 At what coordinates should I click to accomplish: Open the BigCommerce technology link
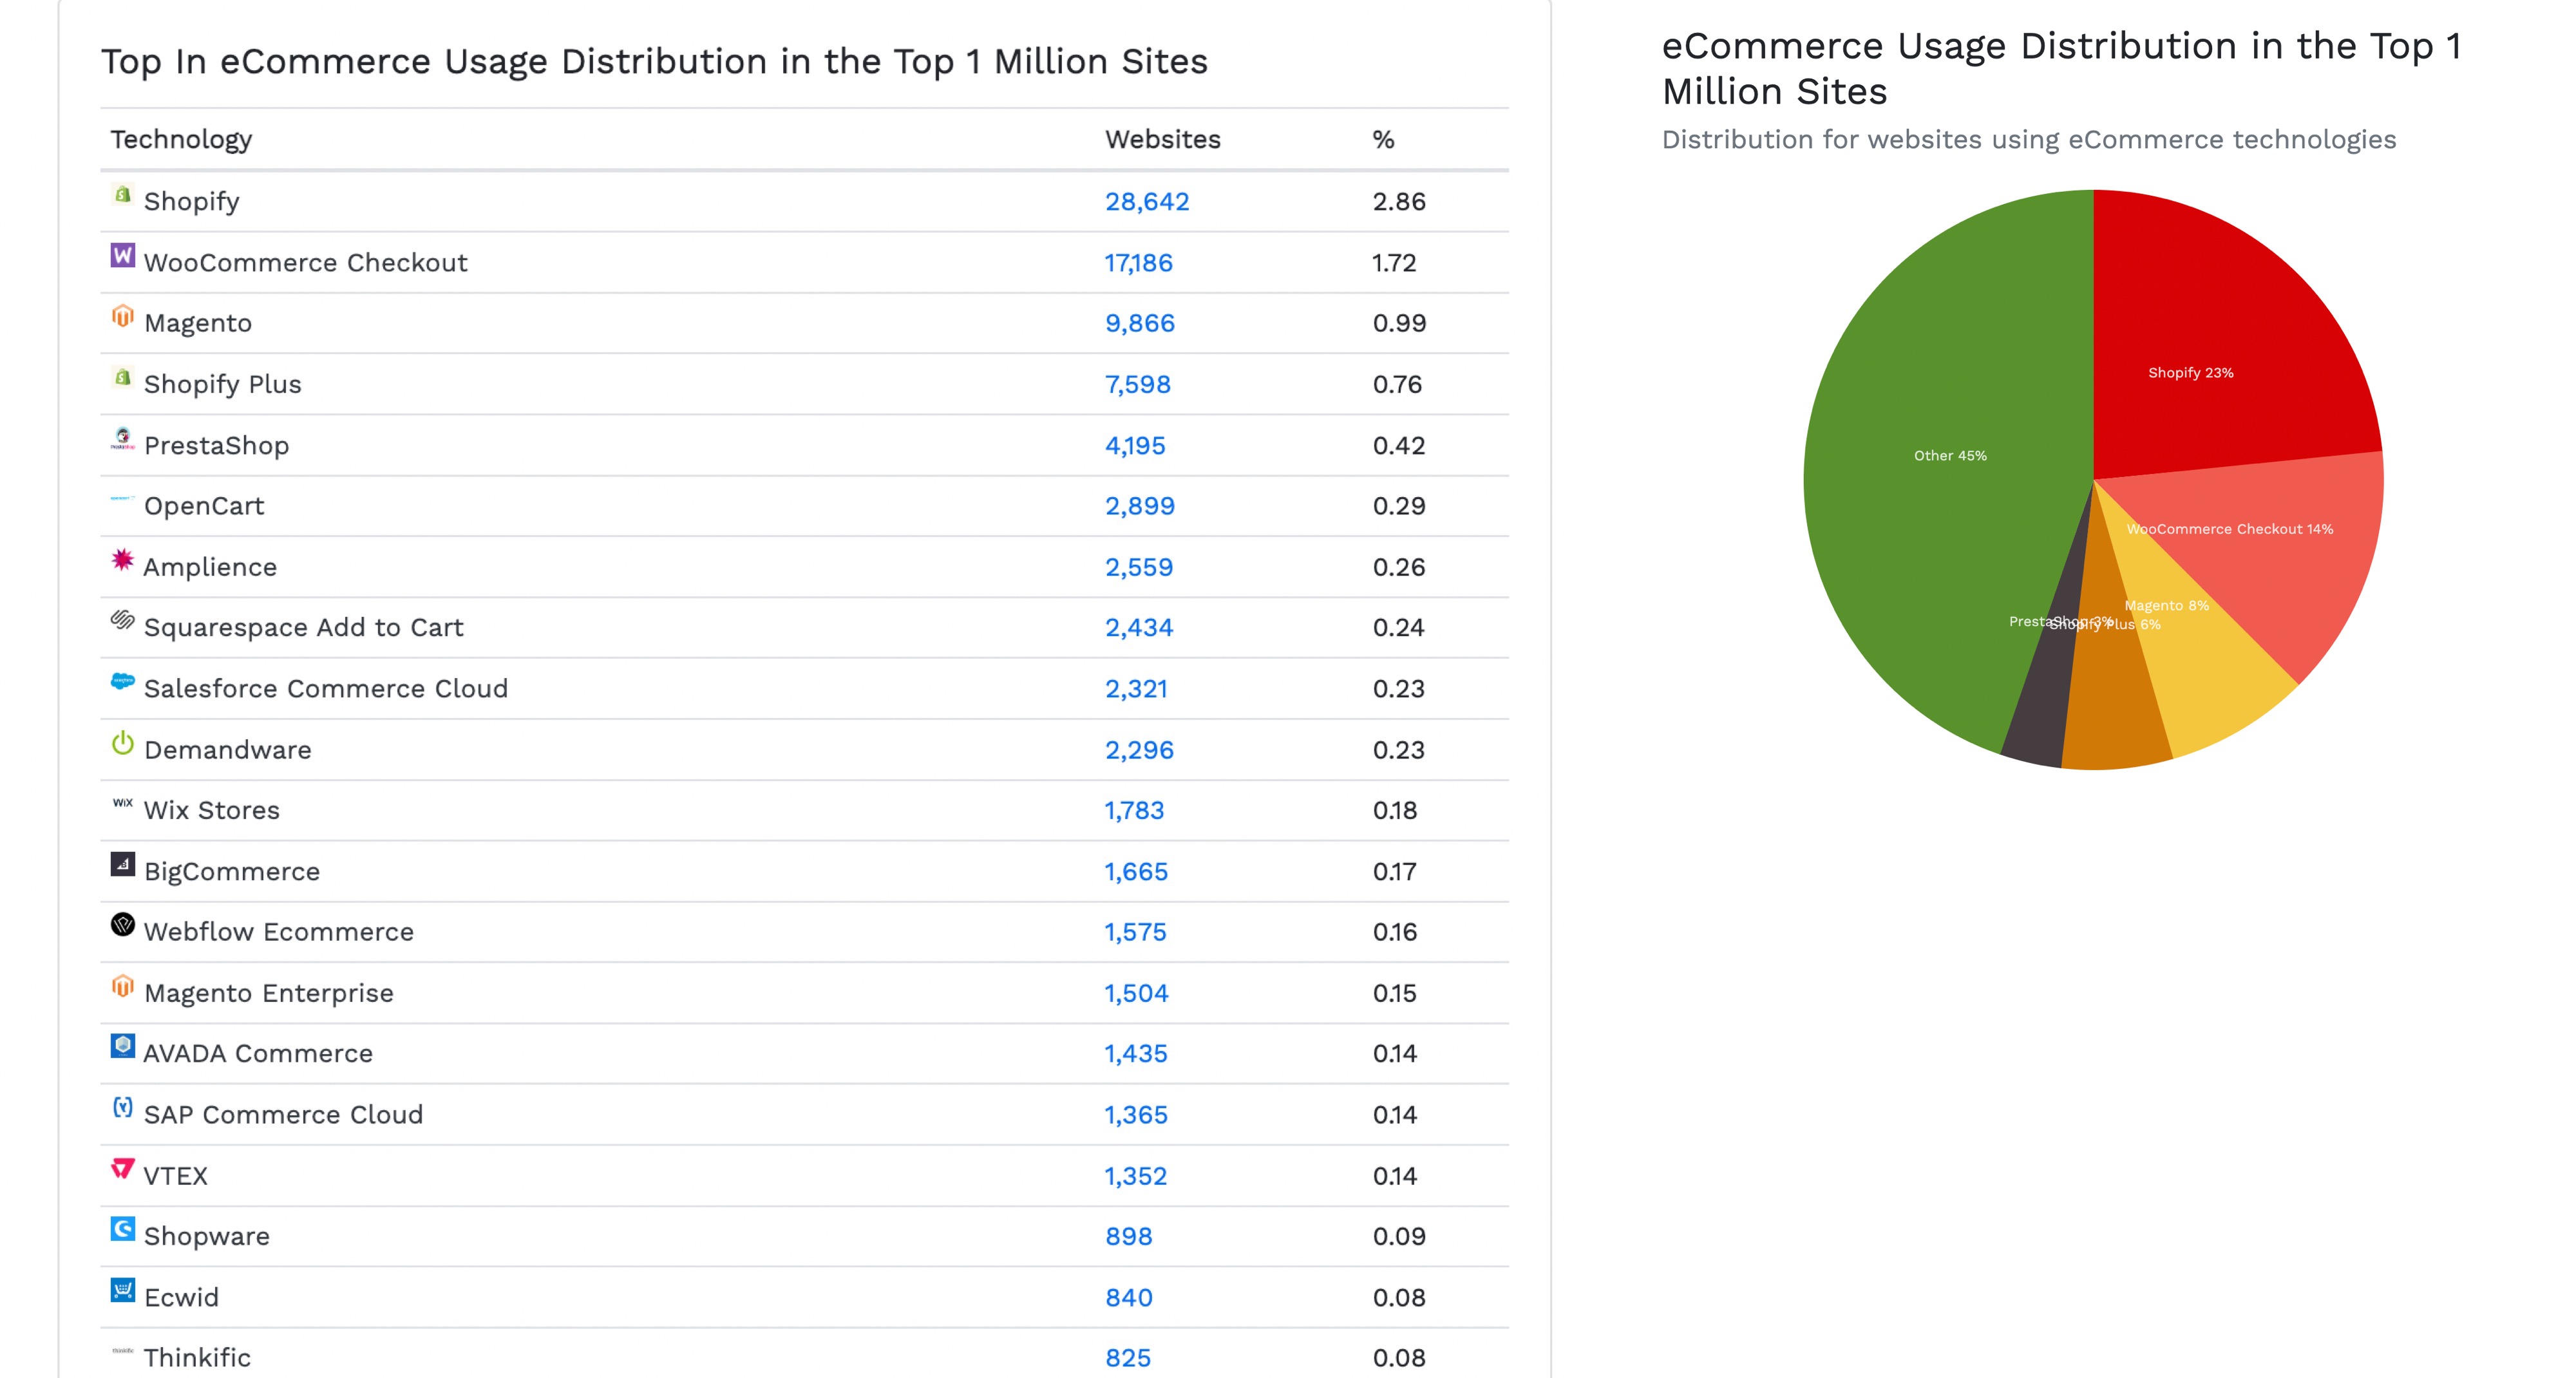click(x=232, y=872)
